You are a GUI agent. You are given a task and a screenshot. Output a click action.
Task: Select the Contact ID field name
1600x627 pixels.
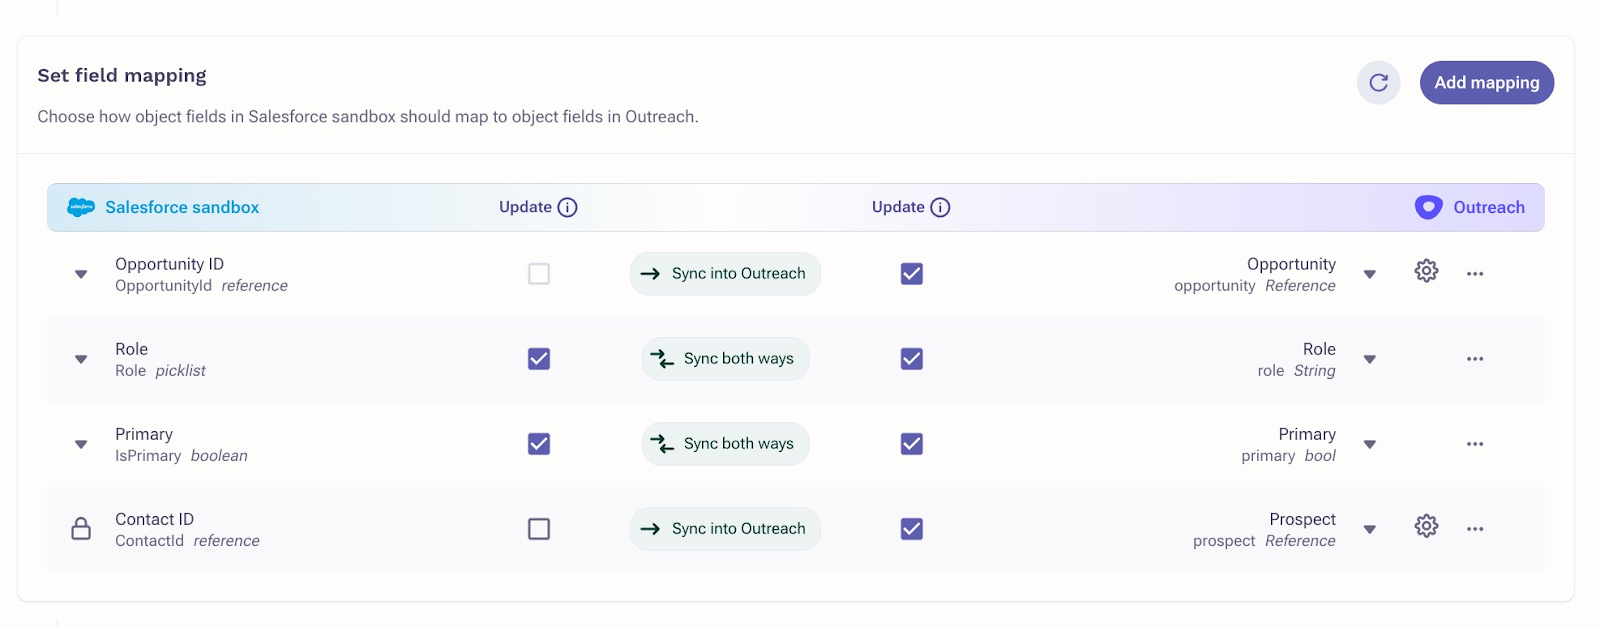[x=154, y=519]
